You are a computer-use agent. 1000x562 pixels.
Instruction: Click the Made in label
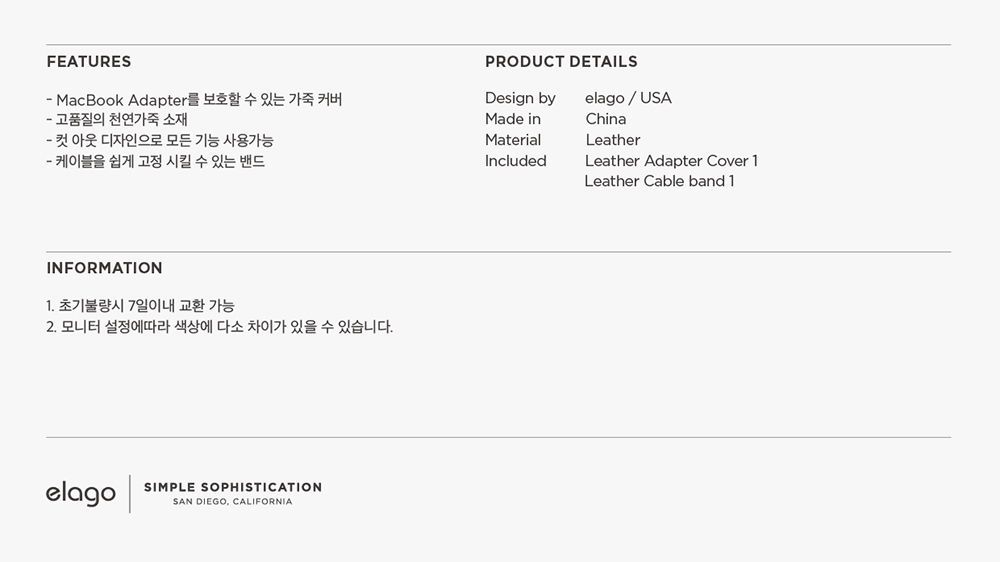[x=513, y=119]
